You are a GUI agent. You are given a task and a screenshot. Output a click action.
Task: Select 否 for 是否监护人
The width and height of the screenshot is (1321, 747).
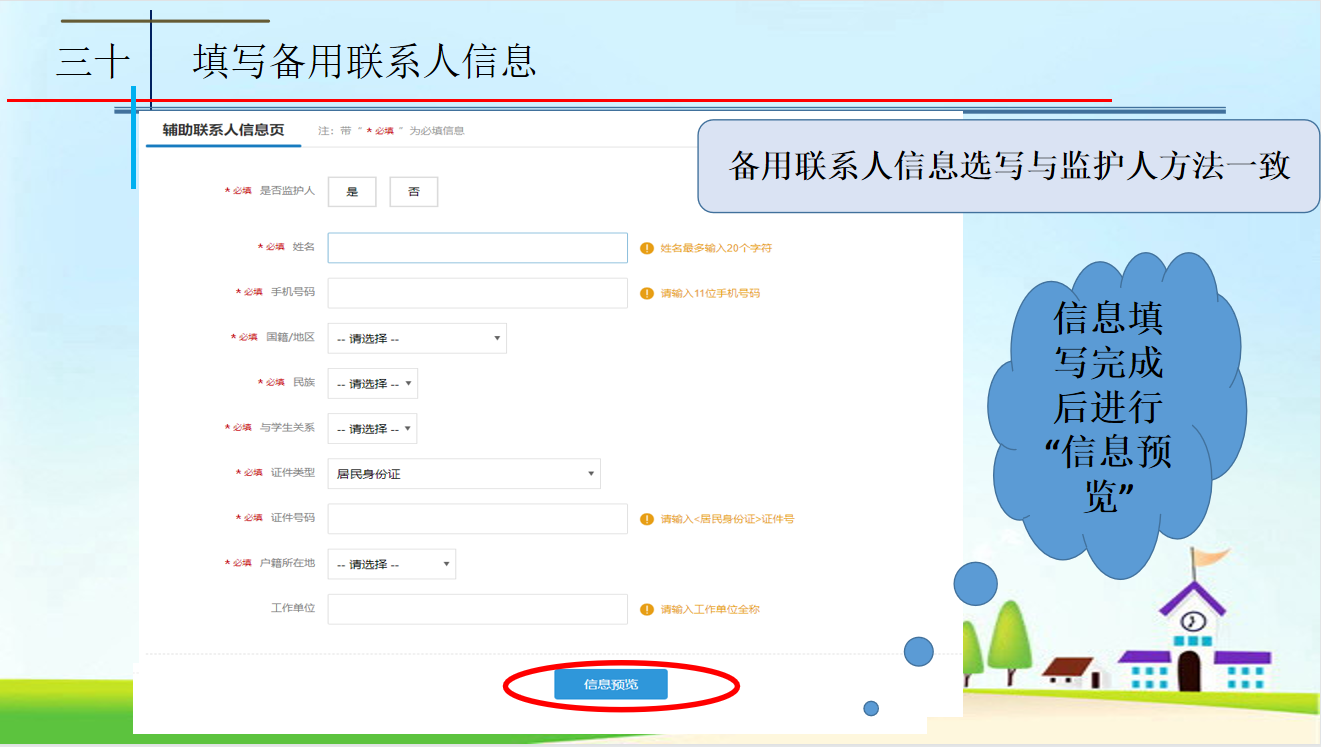tap(414, 192)
